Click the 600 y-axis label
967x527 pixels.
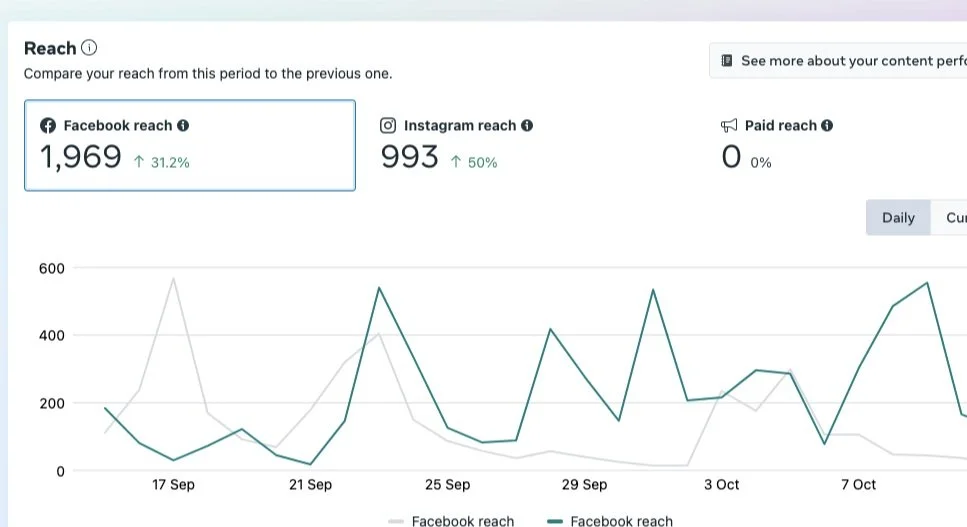pyautogui.click(x=51, y=268)
